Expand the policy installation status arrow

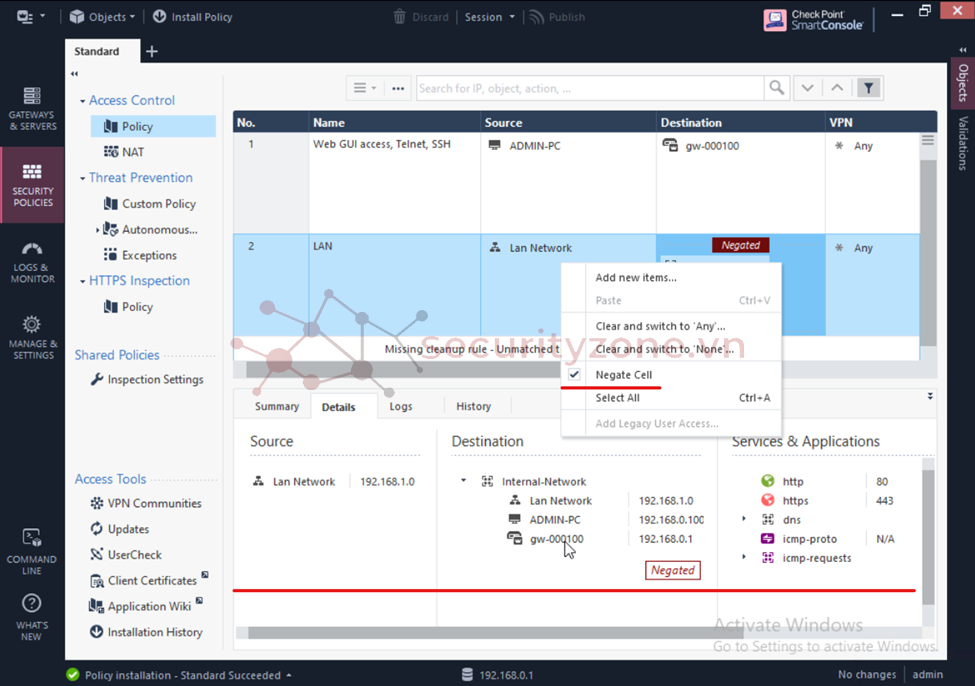pyautogui.click(x=289, y=675)
